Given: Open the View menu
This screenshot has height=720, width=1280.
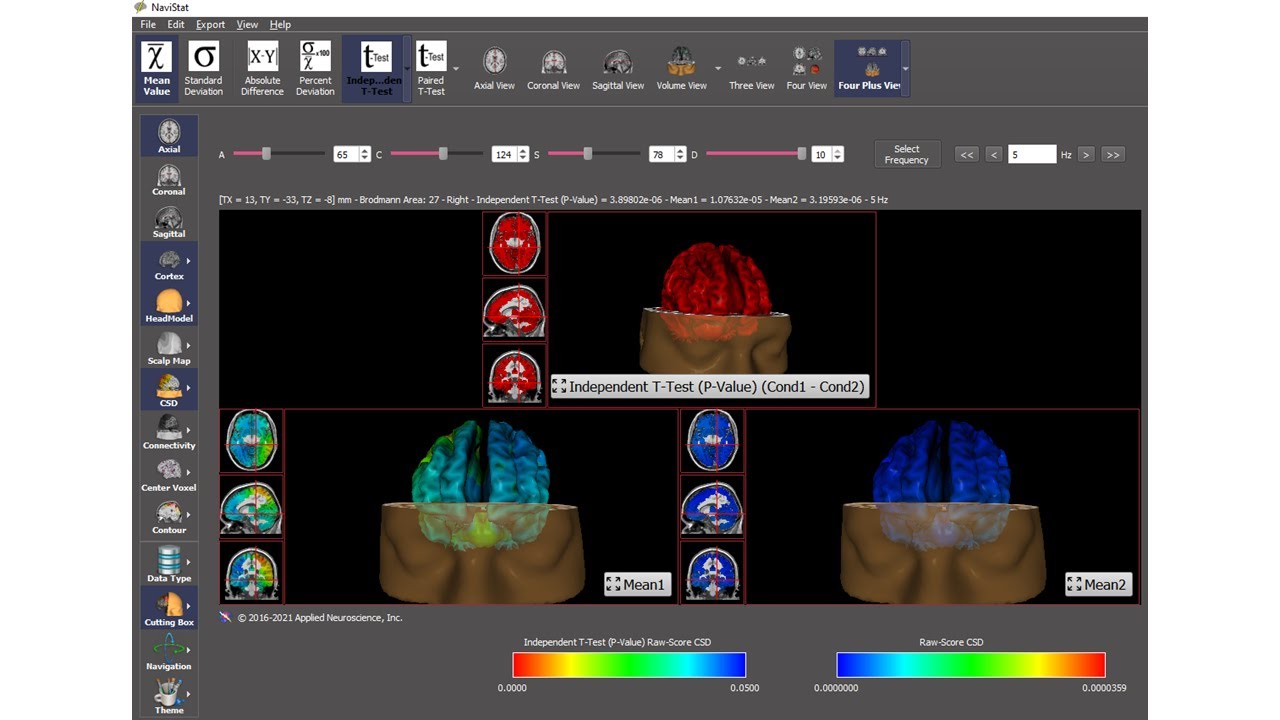Looking at the screenshot, I should tap(247, 24).
